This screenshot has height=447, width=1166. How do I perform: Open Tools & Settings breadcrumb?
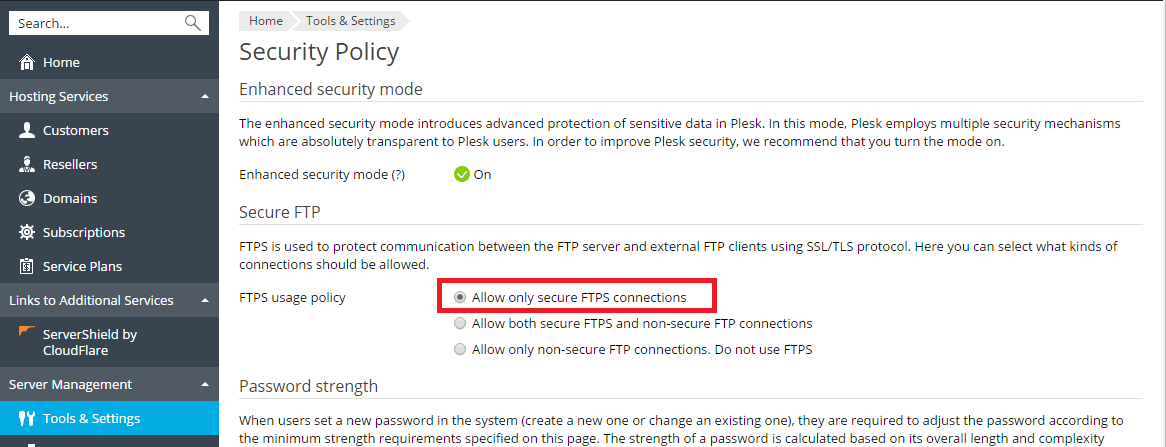pos(350,21)
